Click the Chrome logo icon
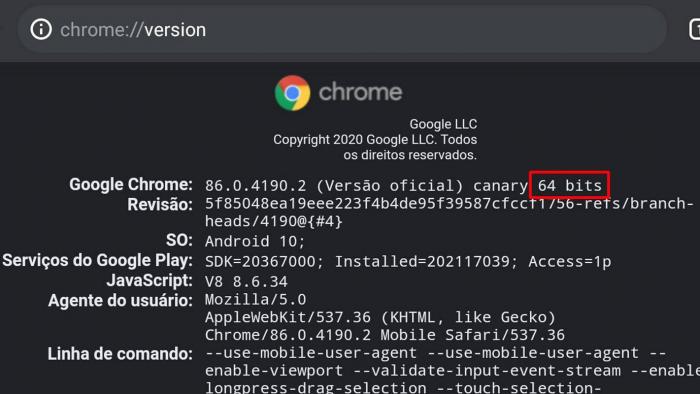The width and height of the screenshot is (700, 394). [292, 93]
